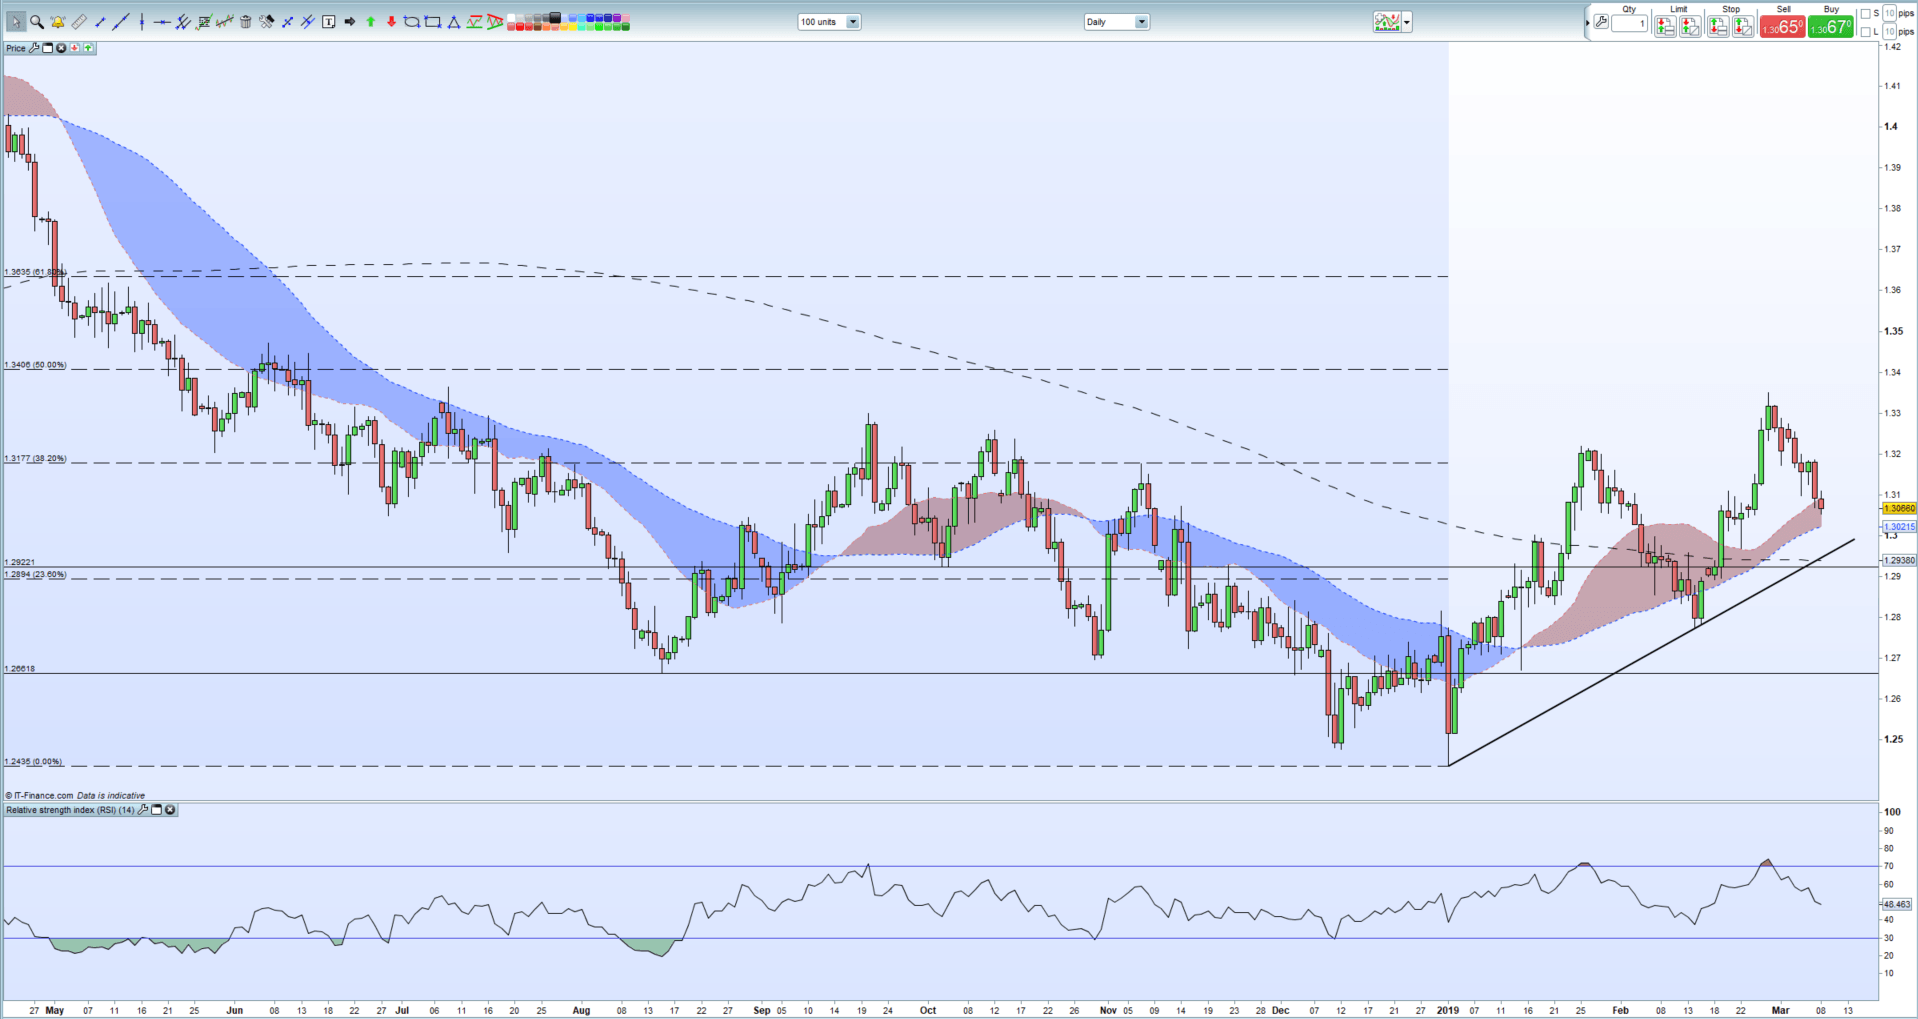Click the S pips value field
Viewport: 1918px width, 1019px height.
(x=1889, y=13)
